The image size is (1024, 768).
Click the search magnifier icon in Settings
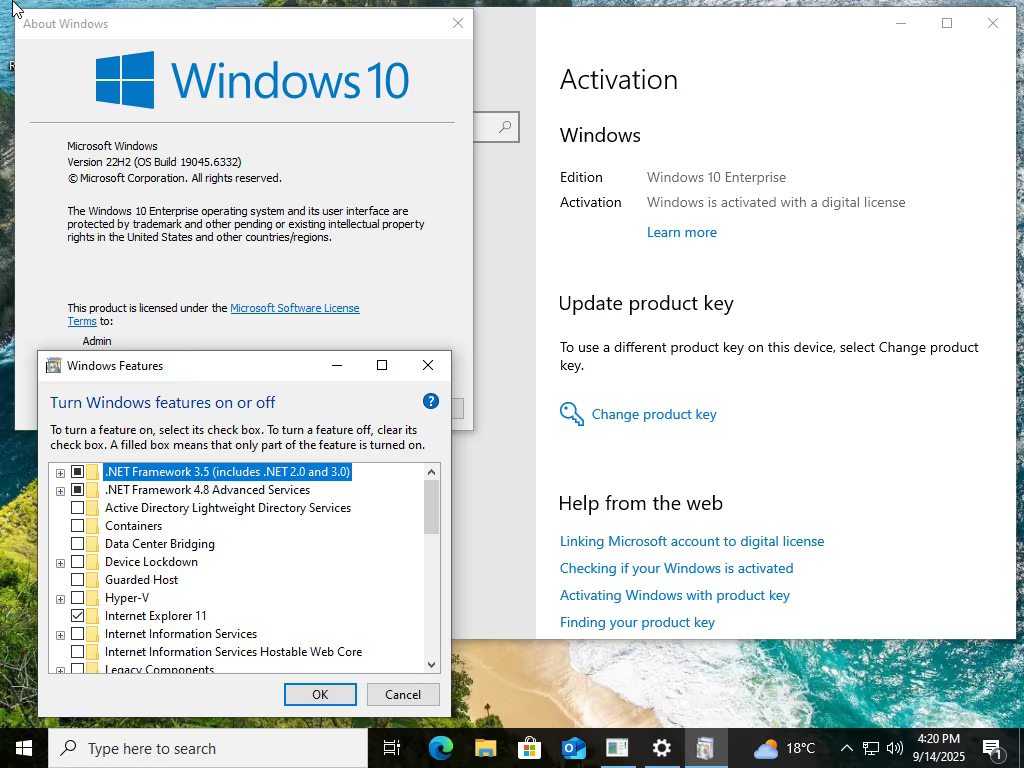tap(505, 127)
